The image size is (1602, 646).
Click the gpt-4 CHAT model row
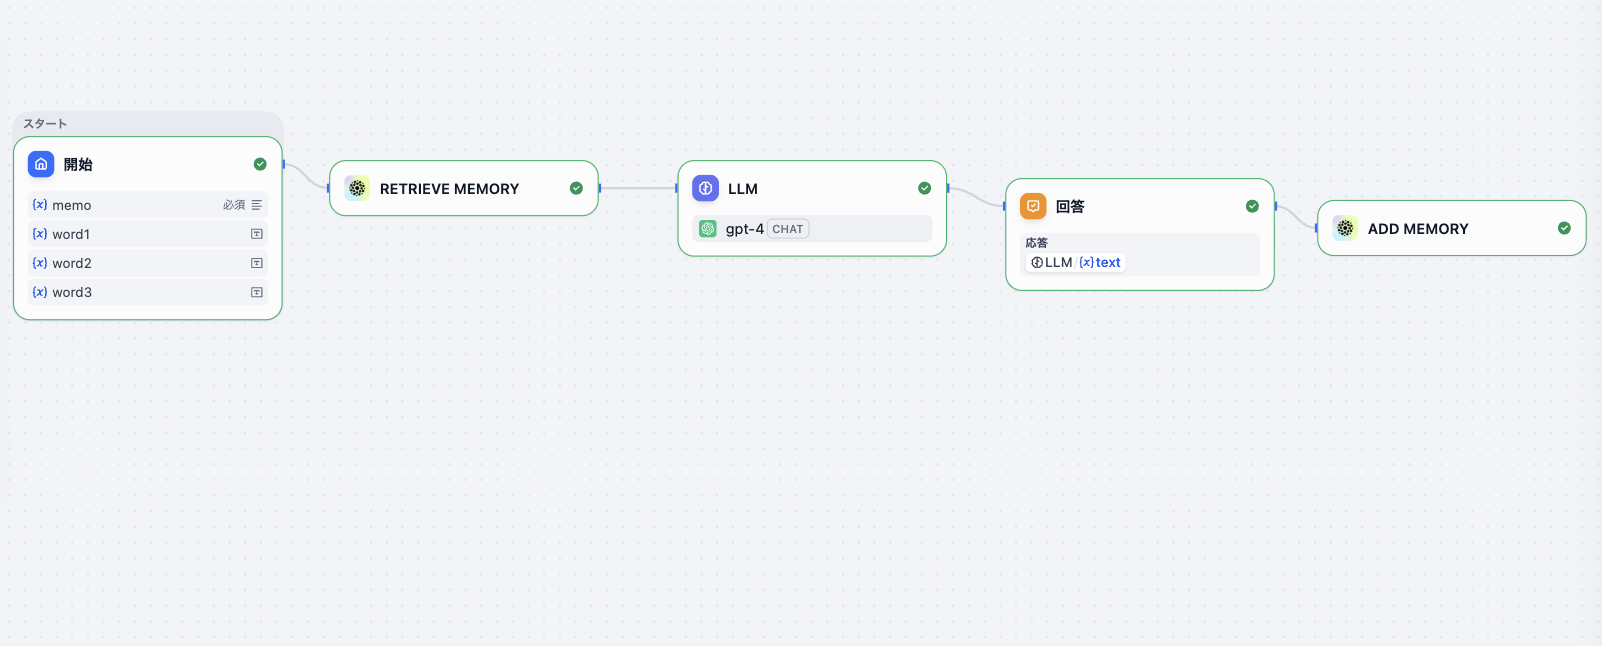(x=812, y=229)
